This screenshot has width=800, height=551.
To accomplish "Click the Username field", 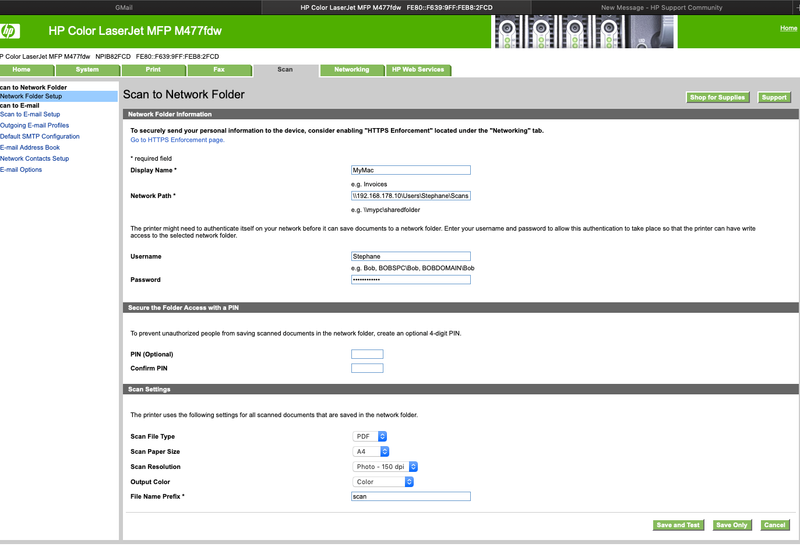I will [411, 257].
